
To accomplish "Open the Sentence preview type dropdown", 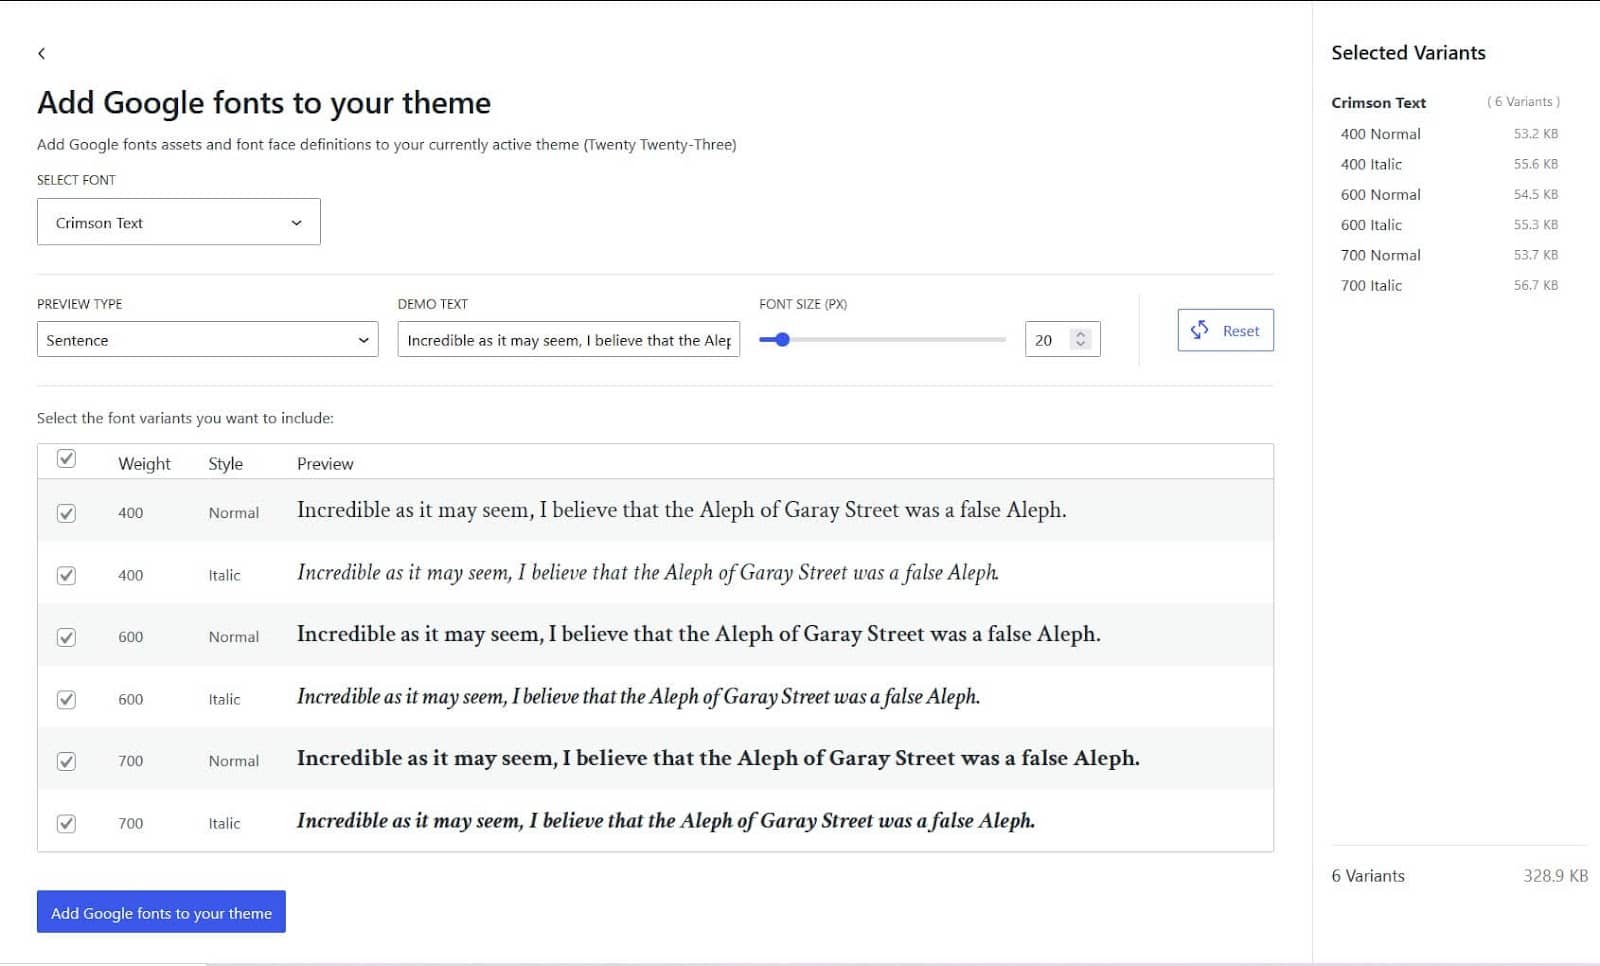I will (207, 340).
